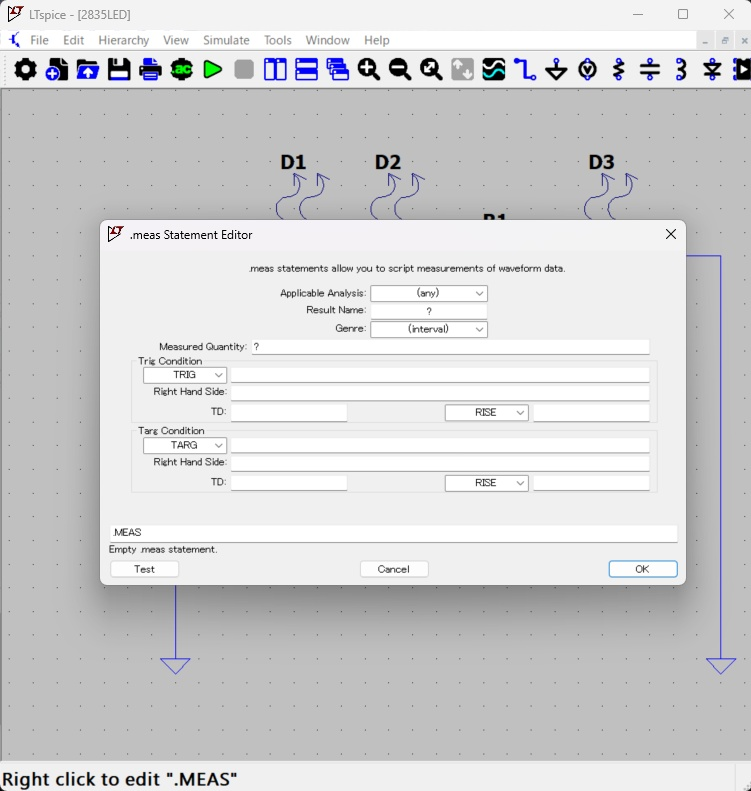Image resolution: width=751 pixels, height=791 pixels.
Task: Open the Hierarchy menu
Action: click(124, 40)
